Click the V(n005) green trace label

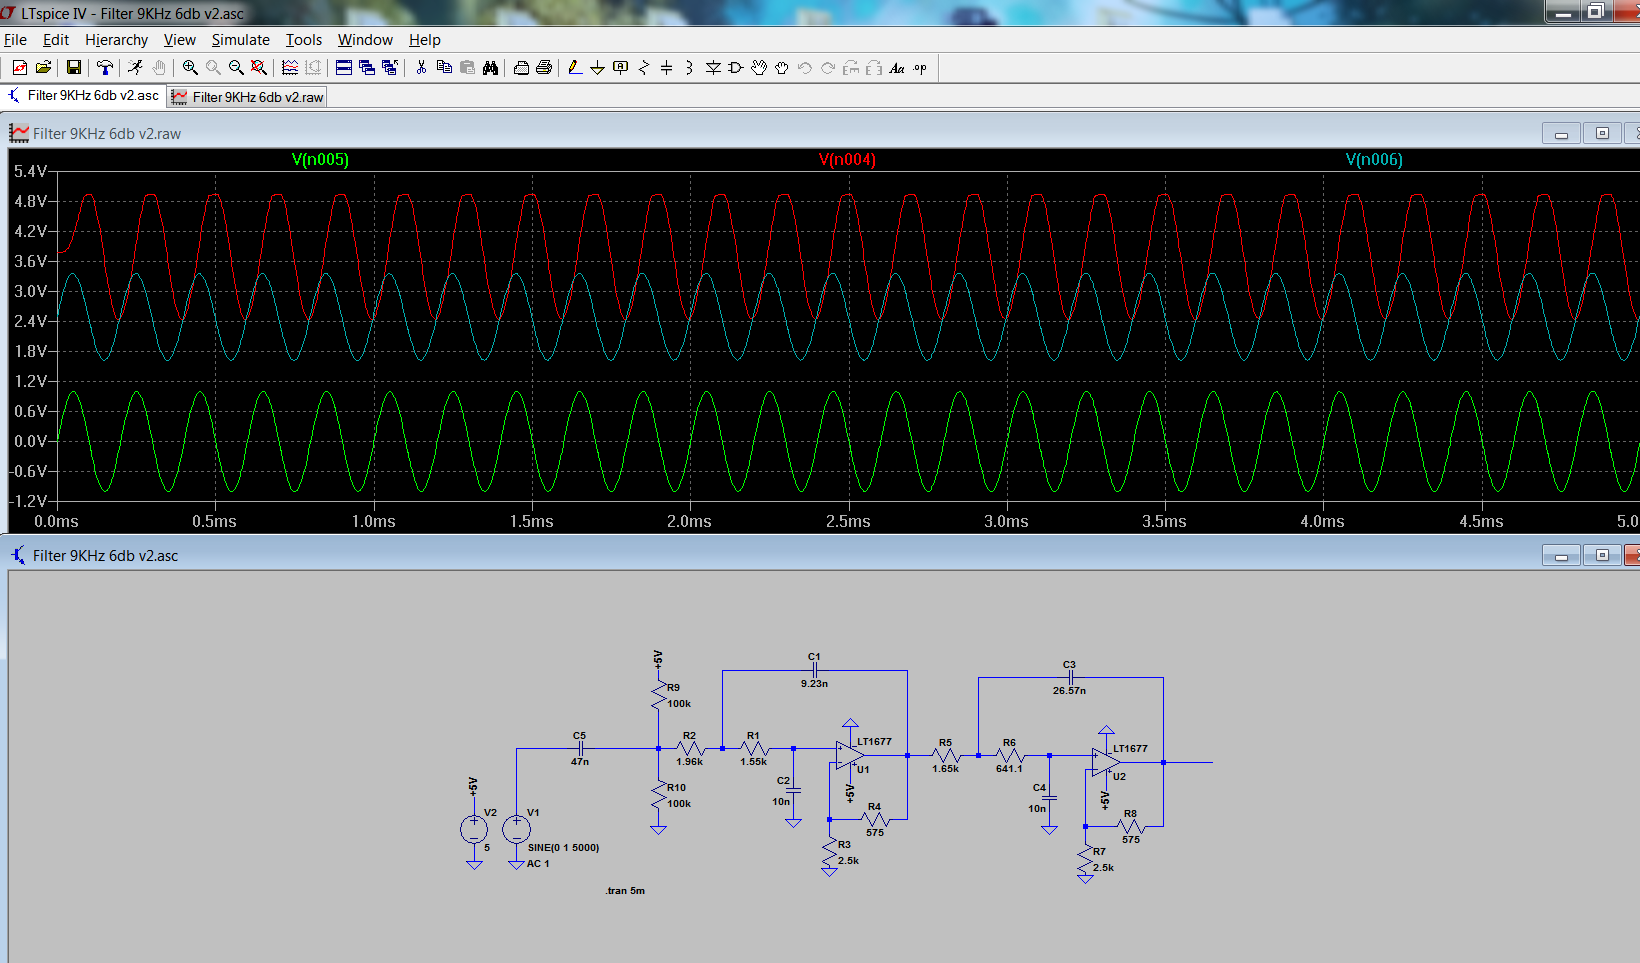coord(320,160)
